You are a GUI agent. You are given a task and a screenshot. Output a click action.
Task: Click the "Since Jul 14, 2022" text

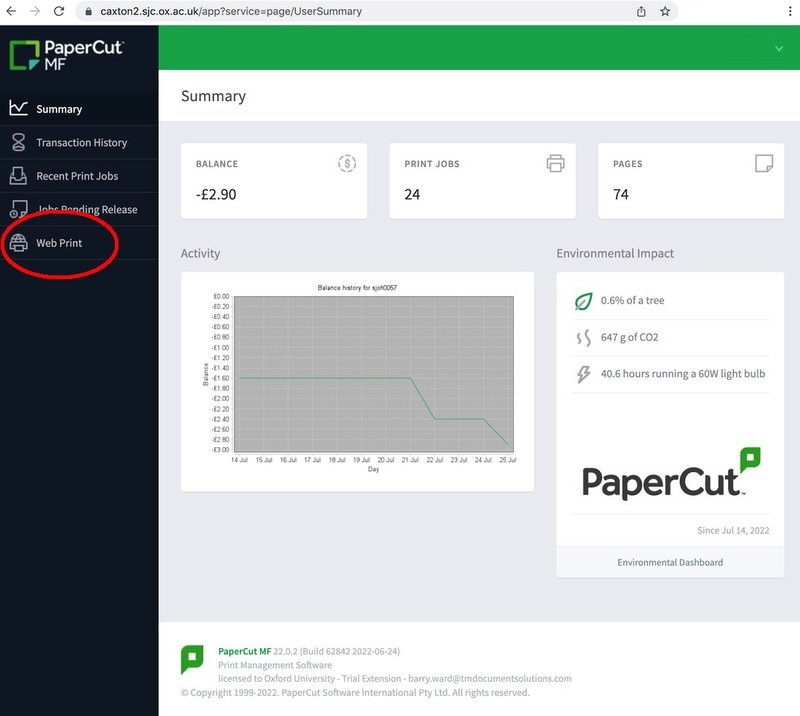733,530
